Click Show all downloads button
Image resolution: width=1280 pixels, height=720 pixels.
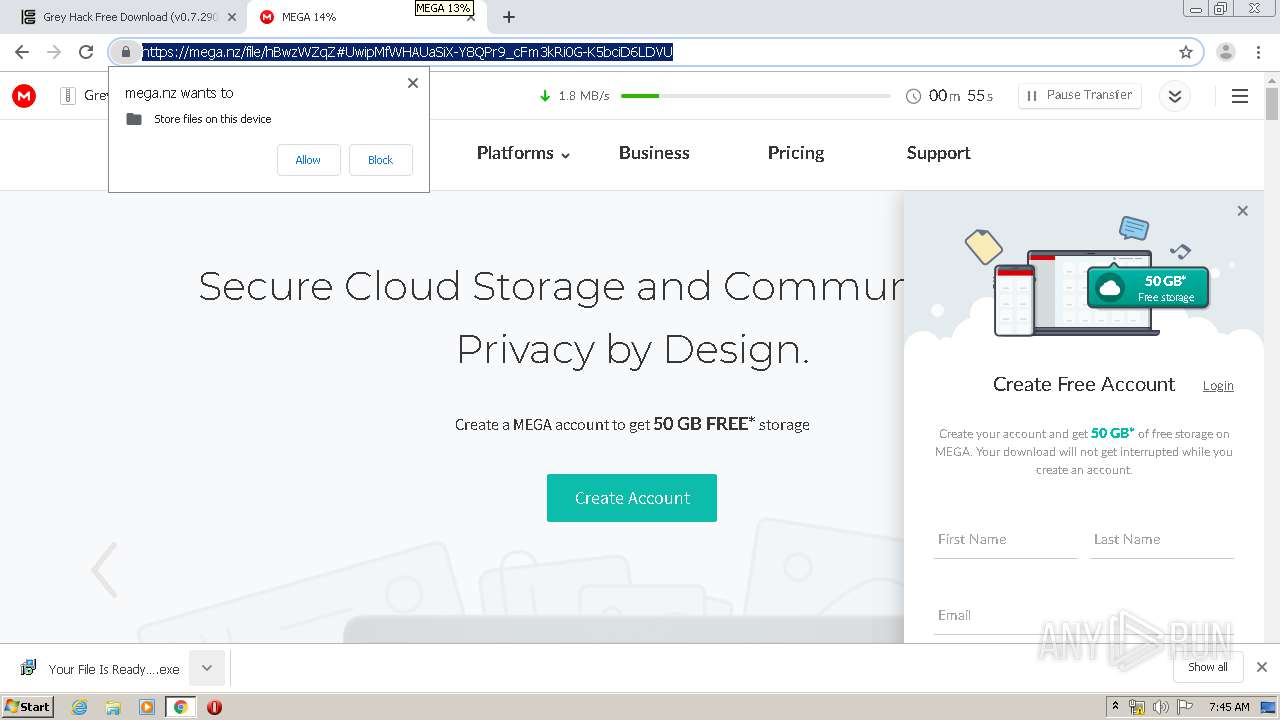(x=1208, y=667)
